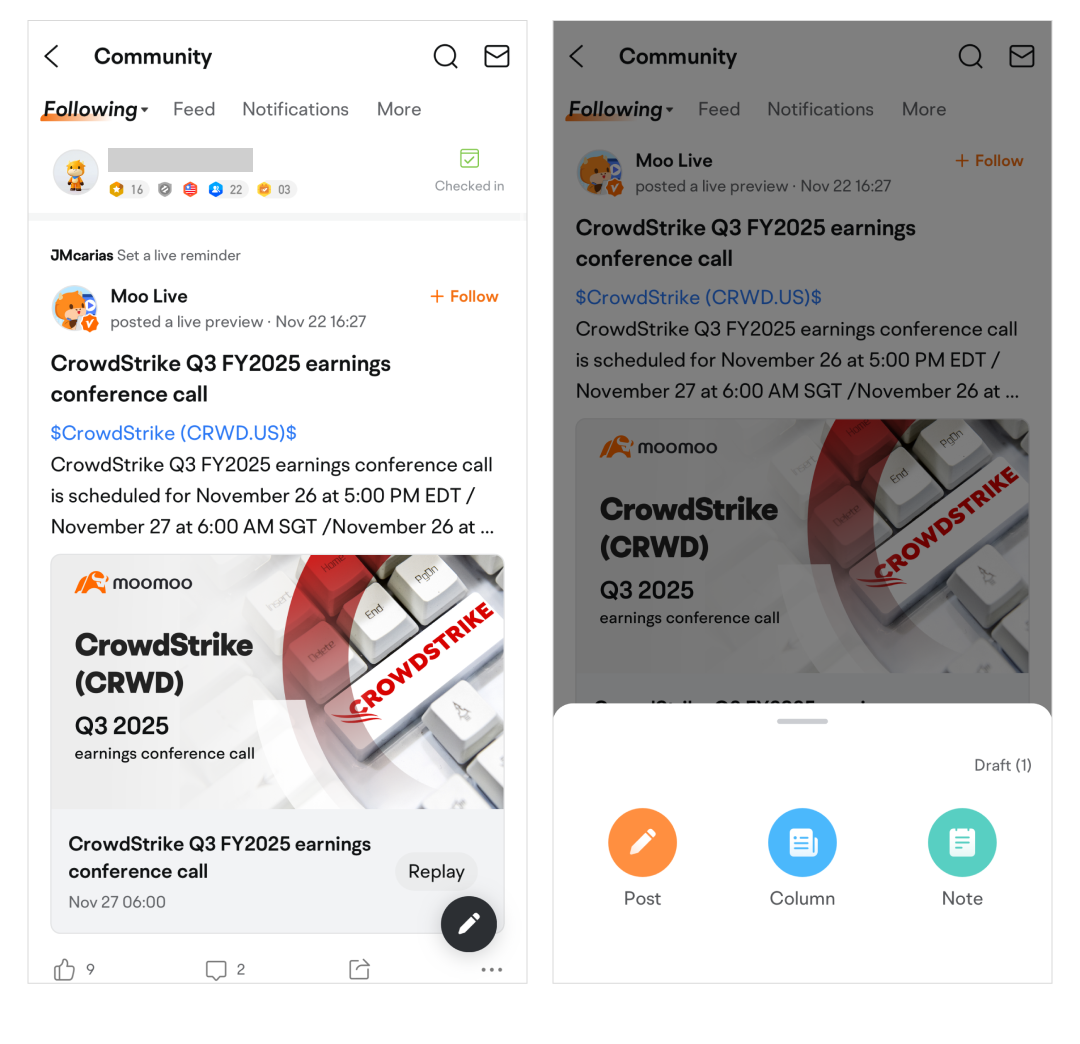Open Draft (1) in bottom sheet
The height and width of the screenshot is (1044, 1080).
pyautogui.click(x=1003, y=765)
